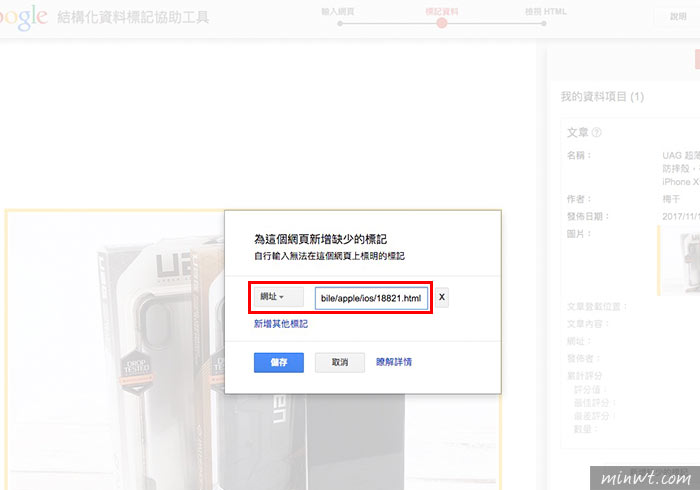Click the 我的資料項目 (1) heading
700x490 pixels.
click(602, 97)
